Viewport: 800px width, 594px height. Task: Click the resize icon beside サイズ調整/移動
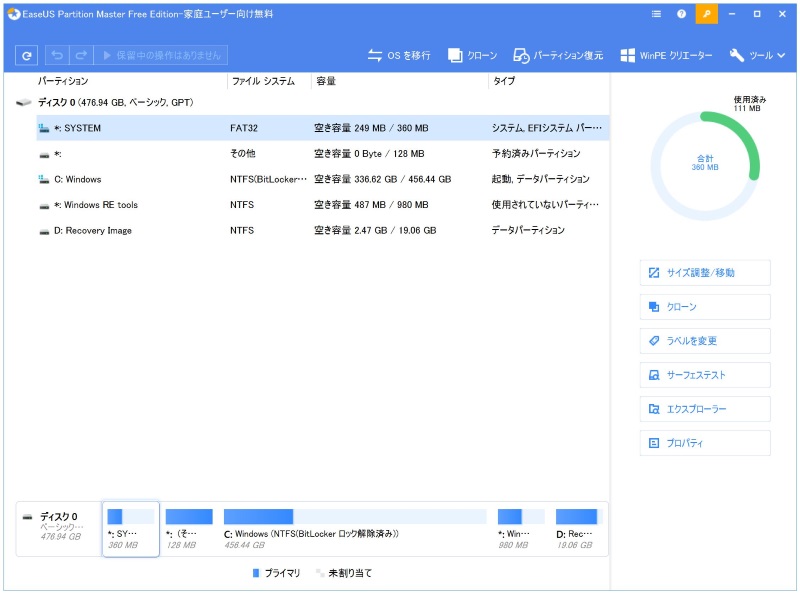point(654,273)
